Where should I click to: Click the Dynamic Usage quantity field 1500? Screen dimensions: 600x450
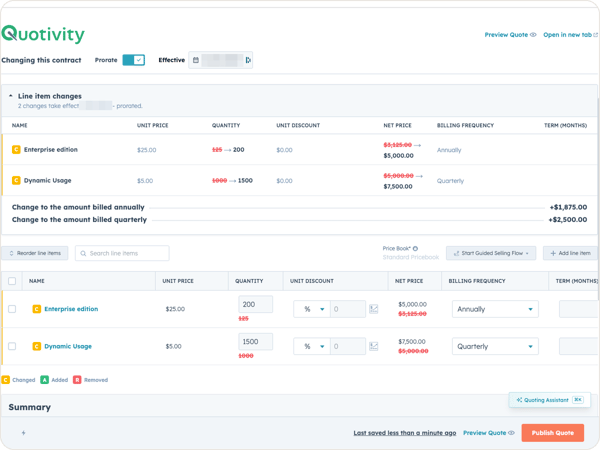tap(255, 341)
